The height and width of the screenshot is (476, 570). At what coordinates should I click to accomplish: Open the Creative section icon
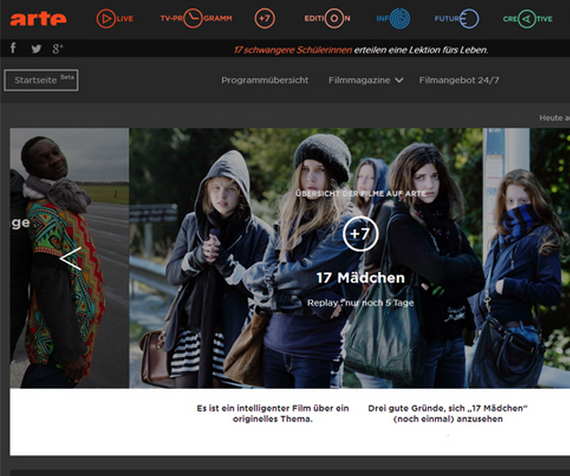point(526,19)
